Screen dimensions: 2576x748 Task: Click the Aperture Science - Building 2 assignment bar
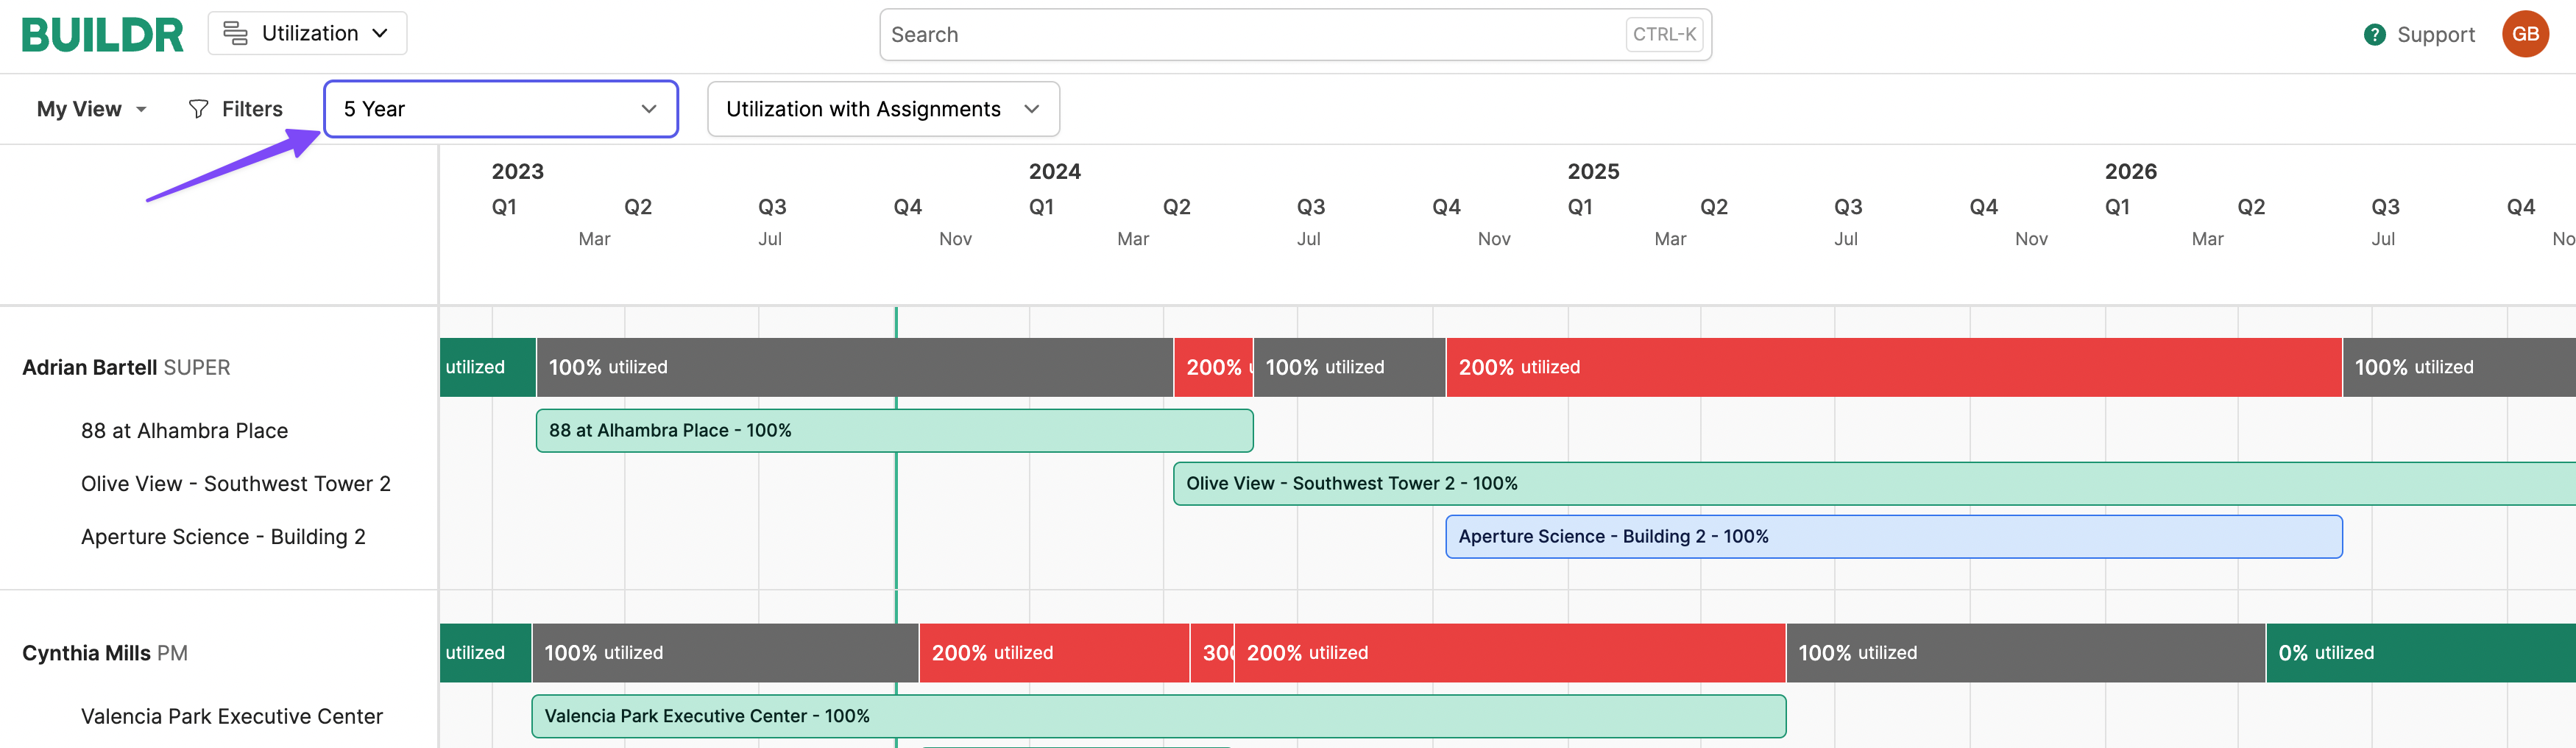click(x=1892, y=537)
